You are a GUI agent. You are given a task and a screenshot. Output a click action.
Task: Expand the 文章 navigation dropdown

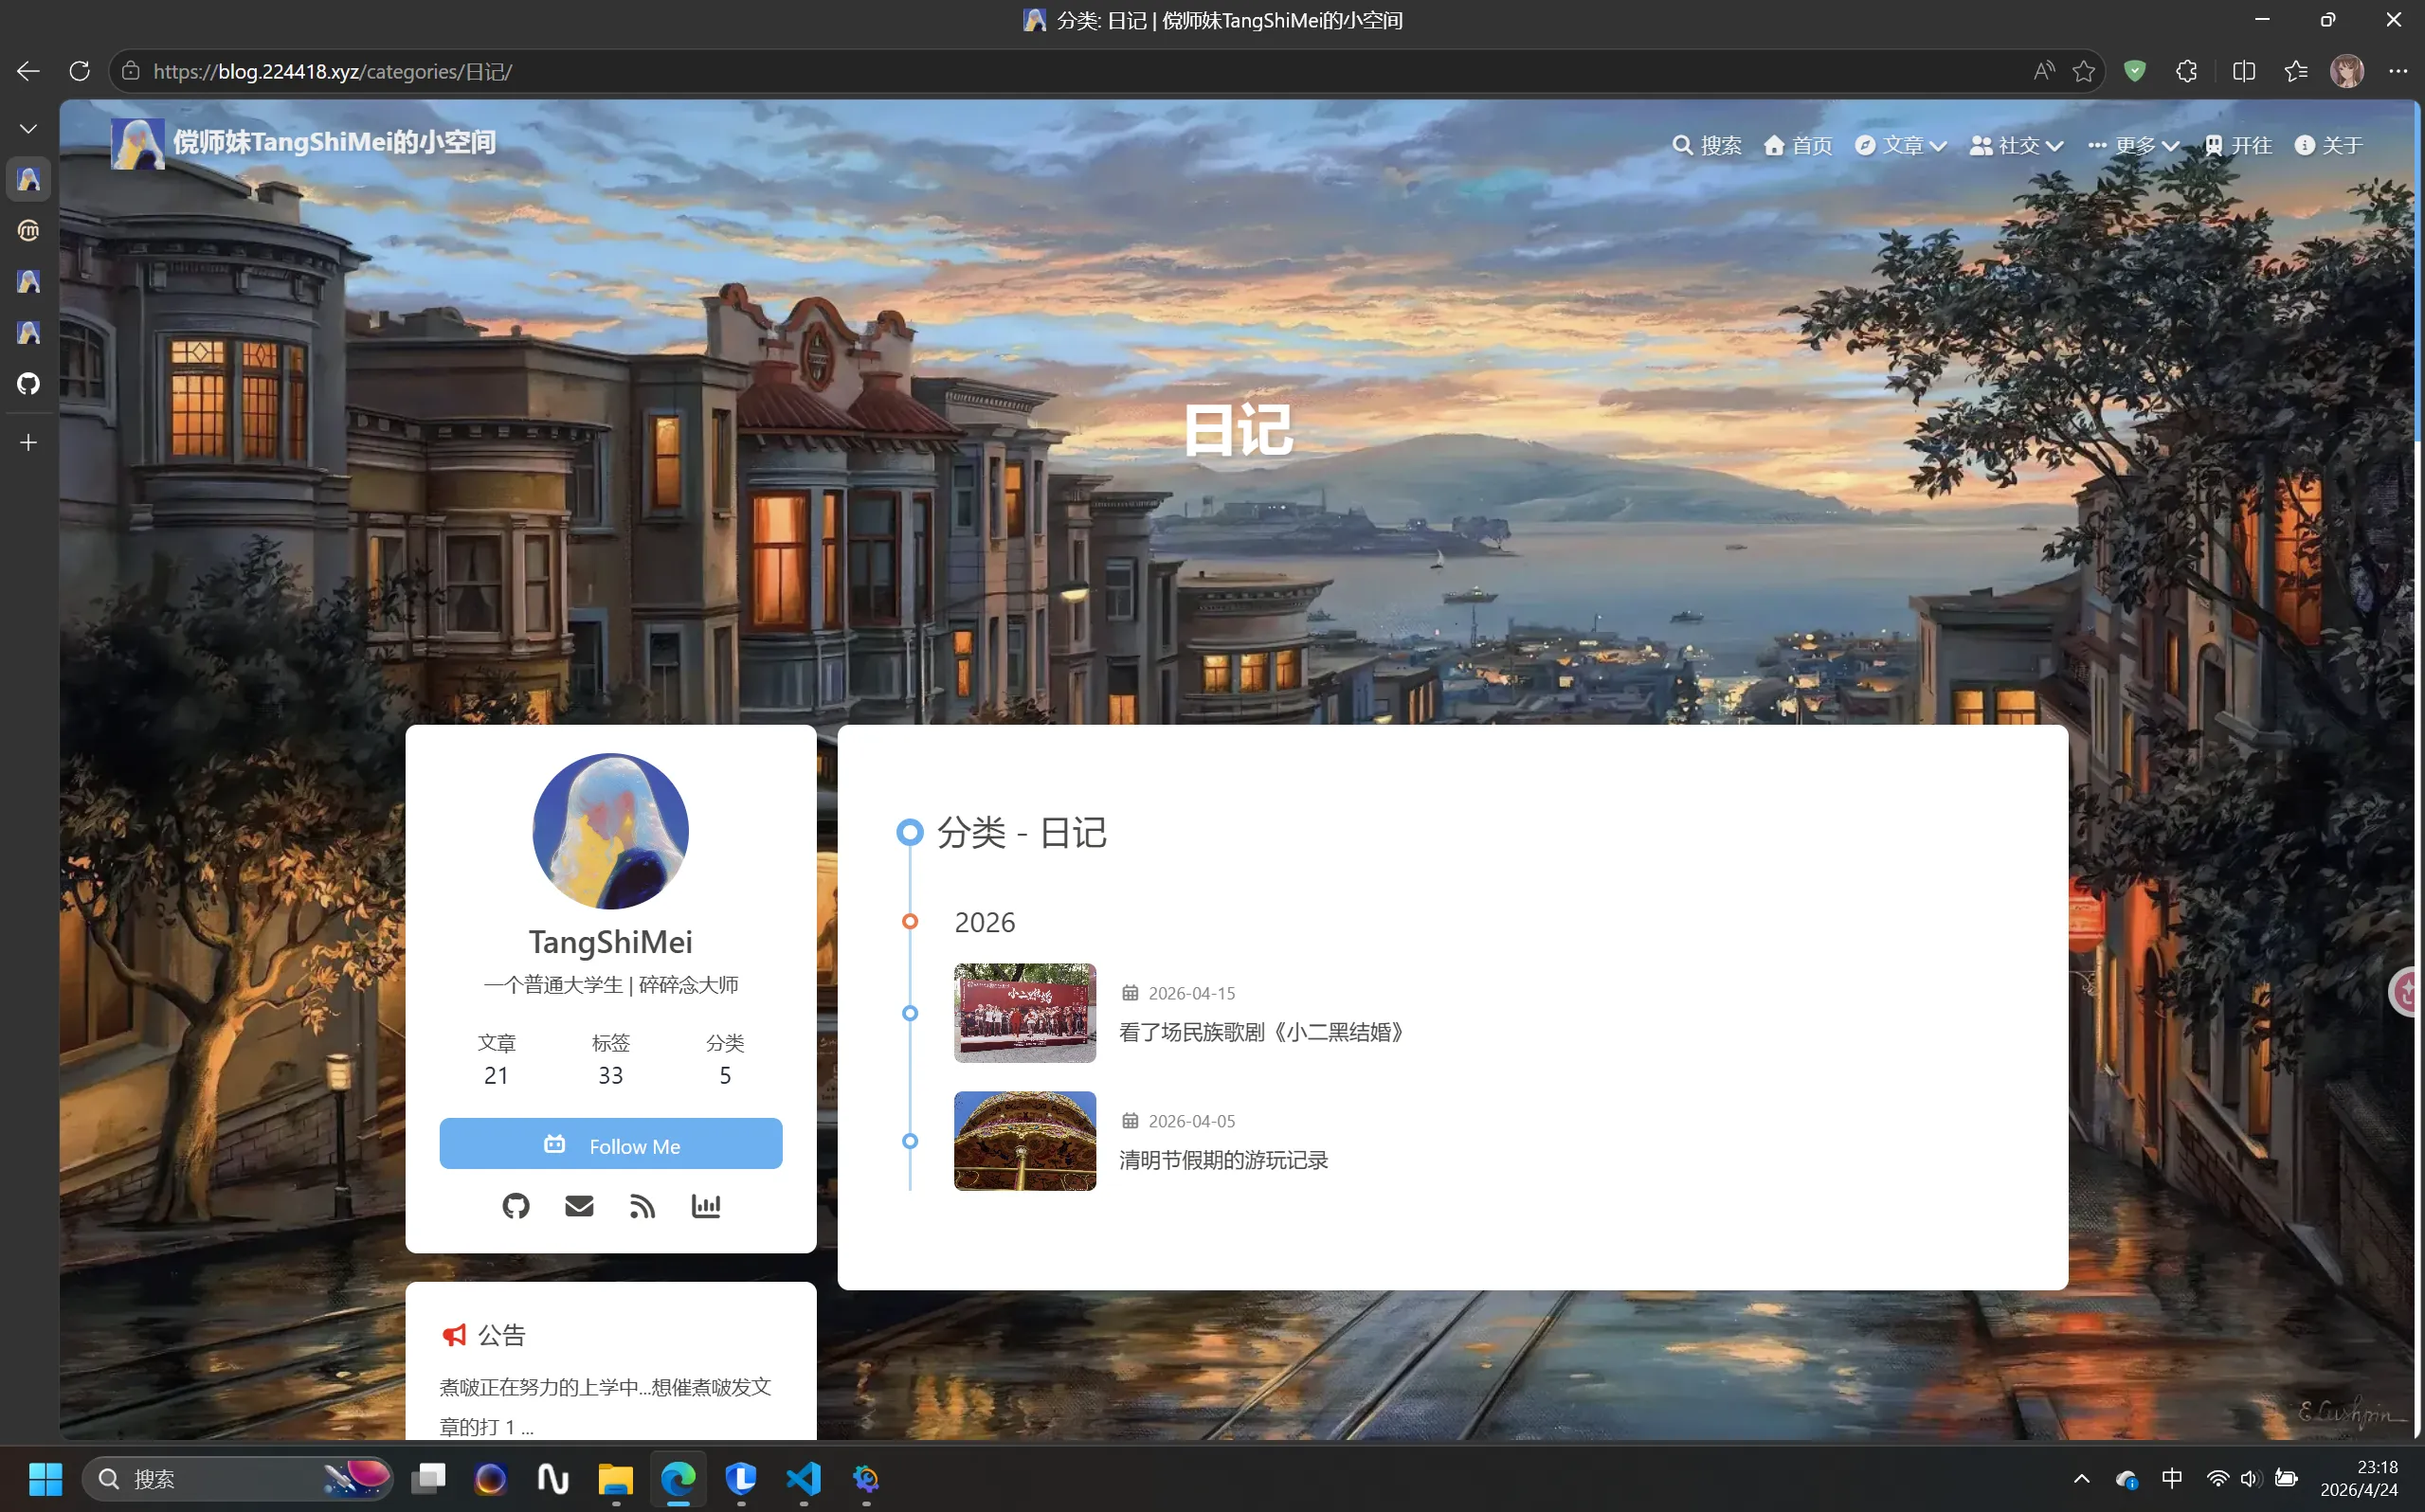[1901, 146]
